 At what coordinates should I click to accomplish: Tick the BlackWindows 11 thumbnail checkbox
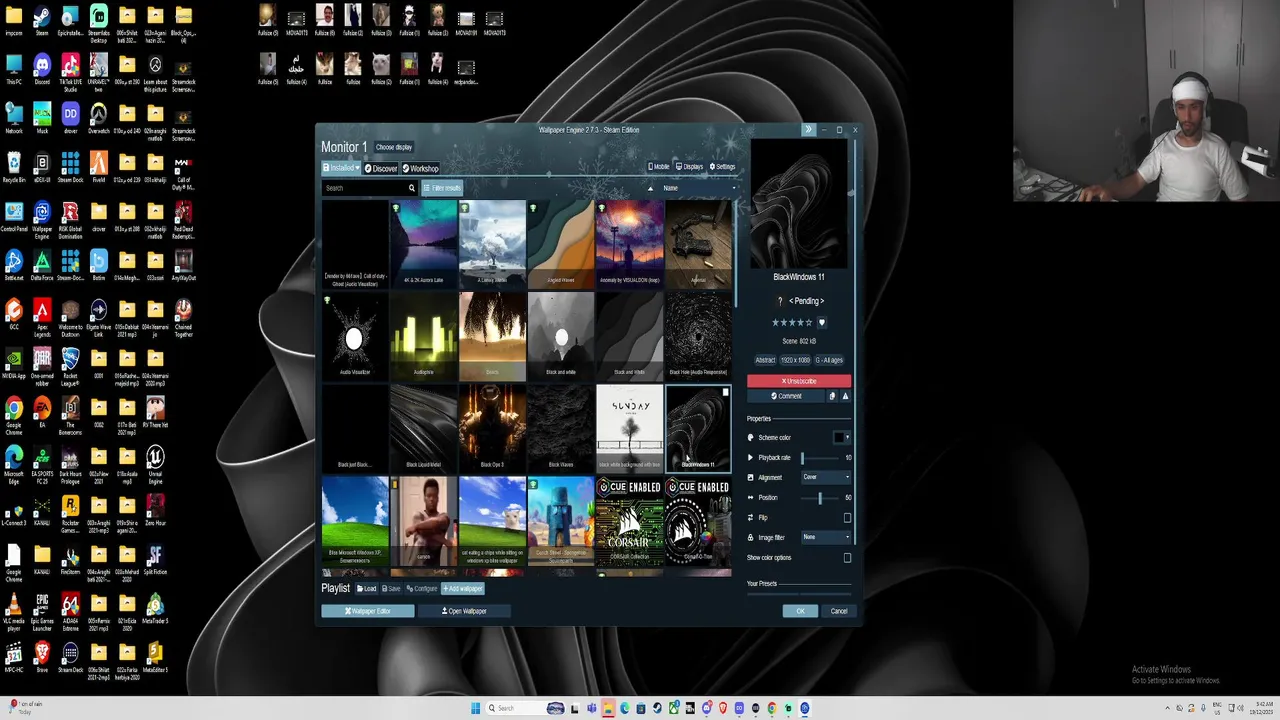coord(726,392)
